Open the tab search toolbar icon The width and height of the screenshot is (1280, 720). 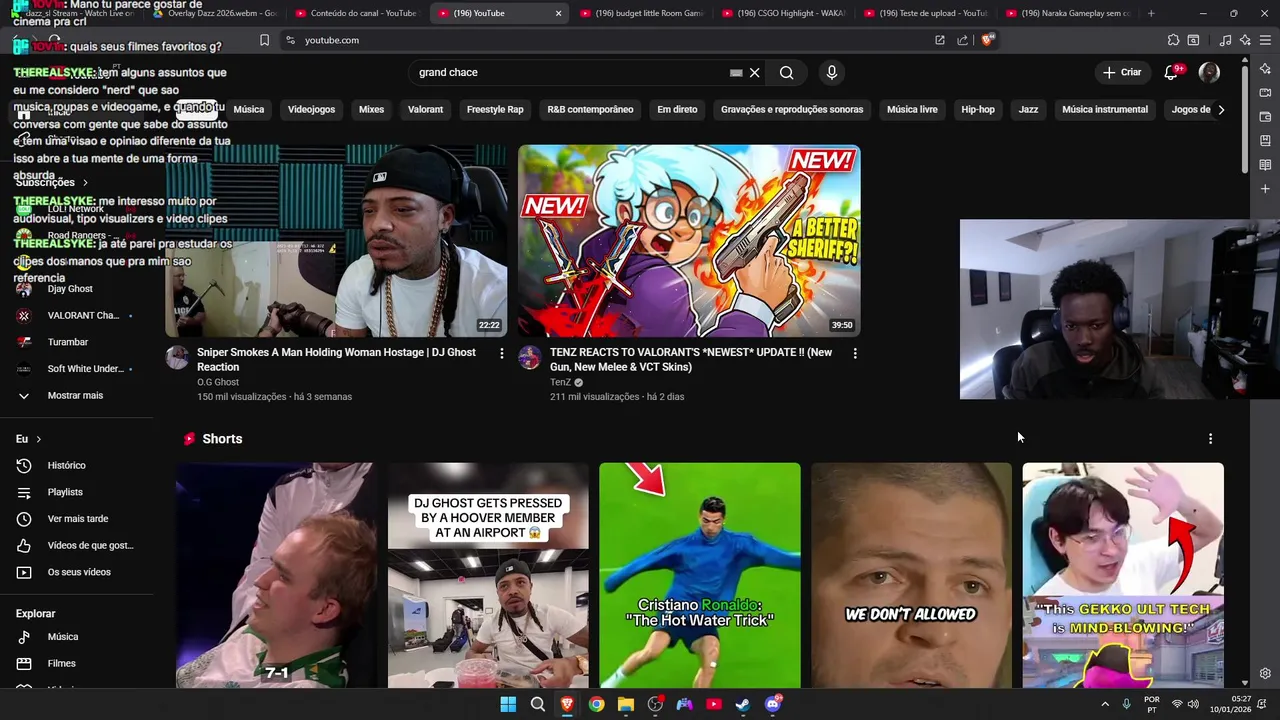[1193, 40]
